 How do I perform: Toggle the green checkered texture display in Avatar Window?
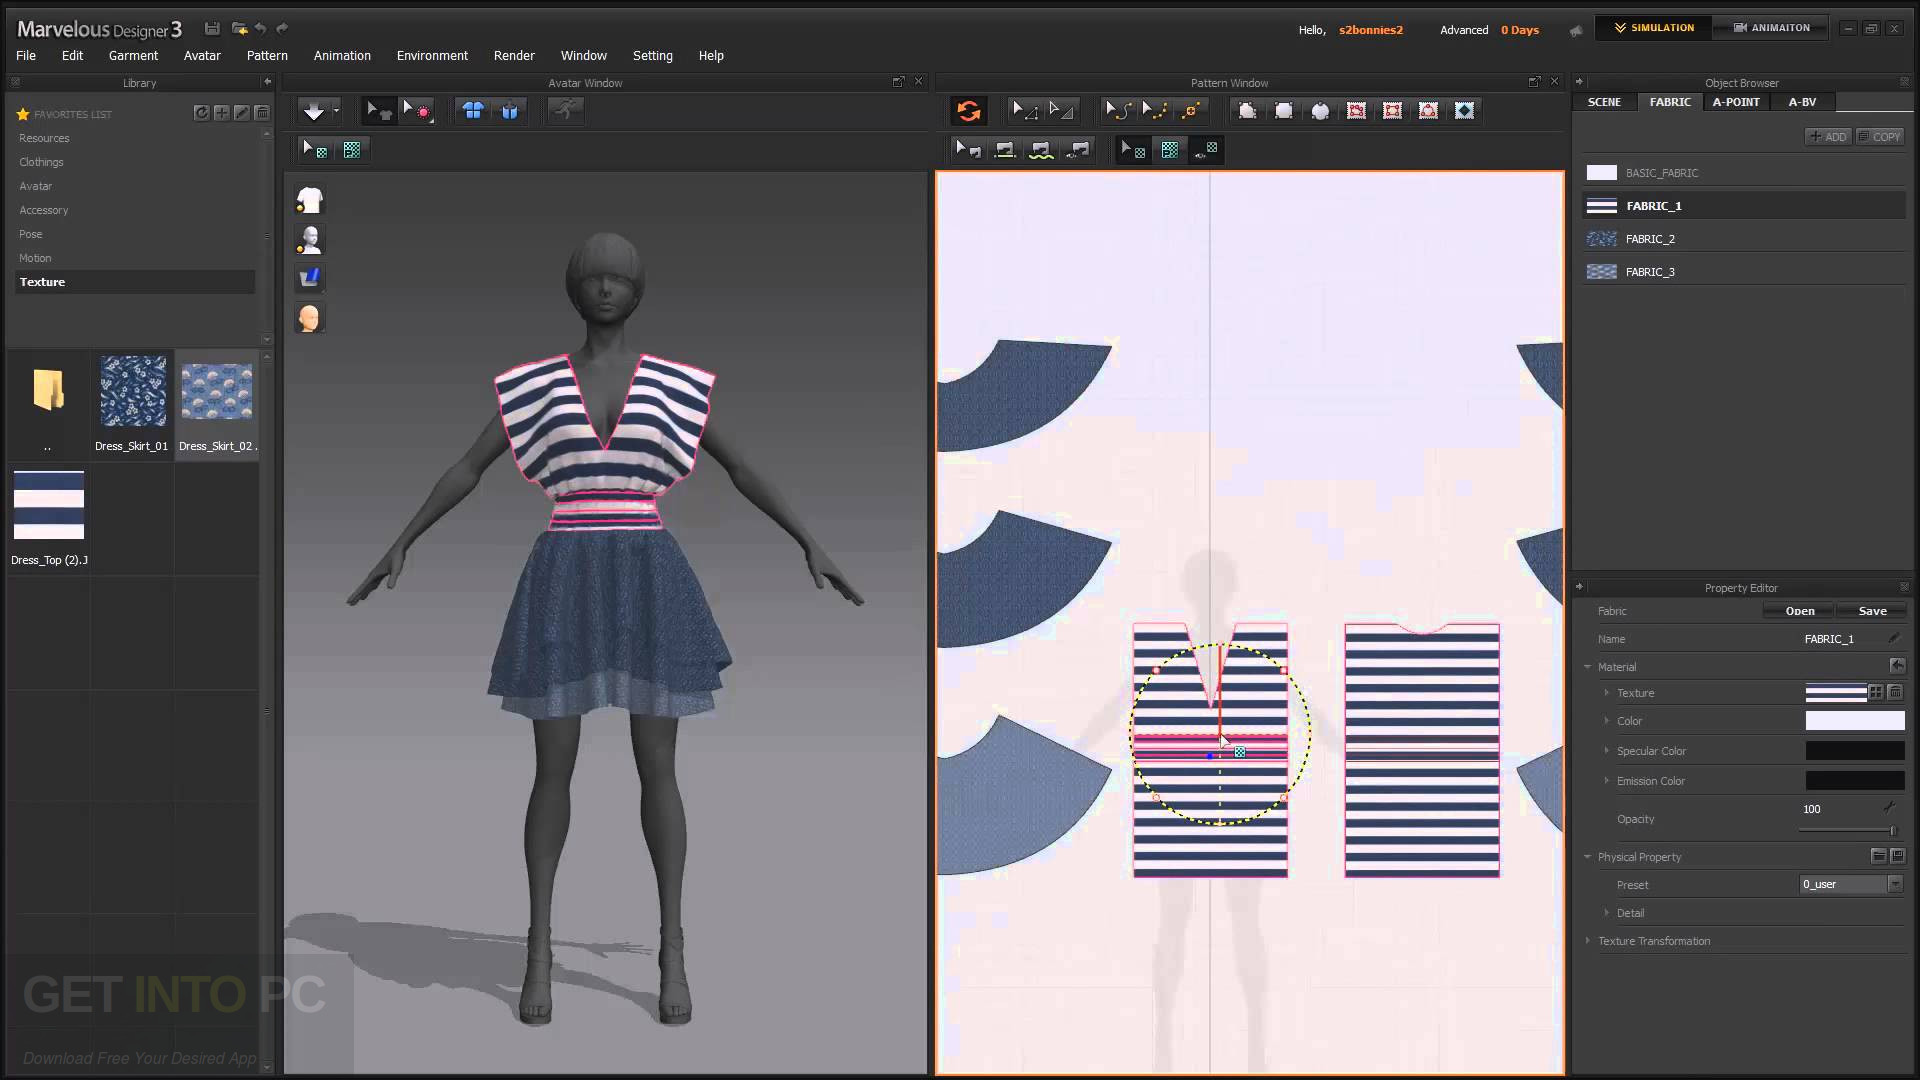coord(352,150)
